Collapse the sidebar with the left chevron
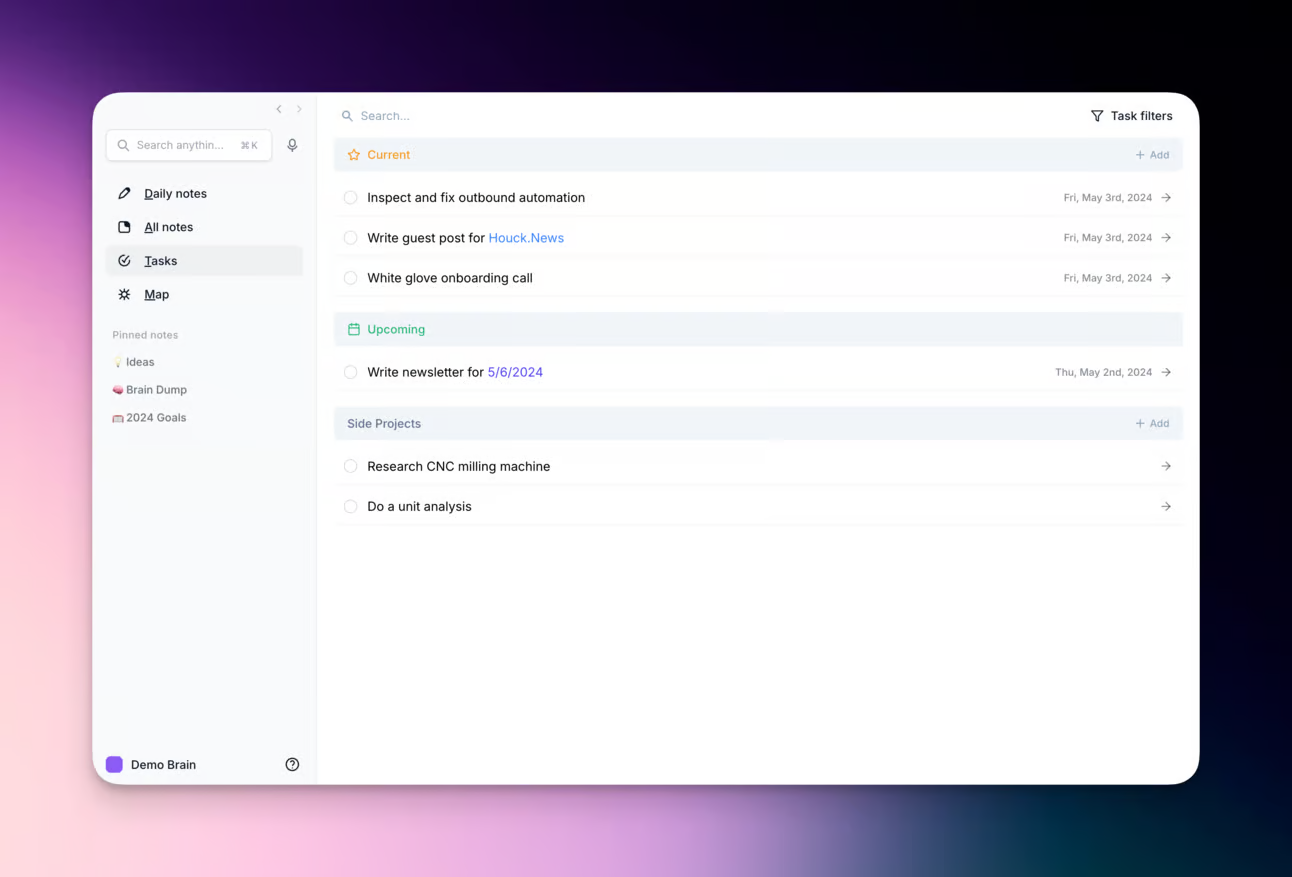Screen dimensions: 1292x877 (x=278, y=109)
